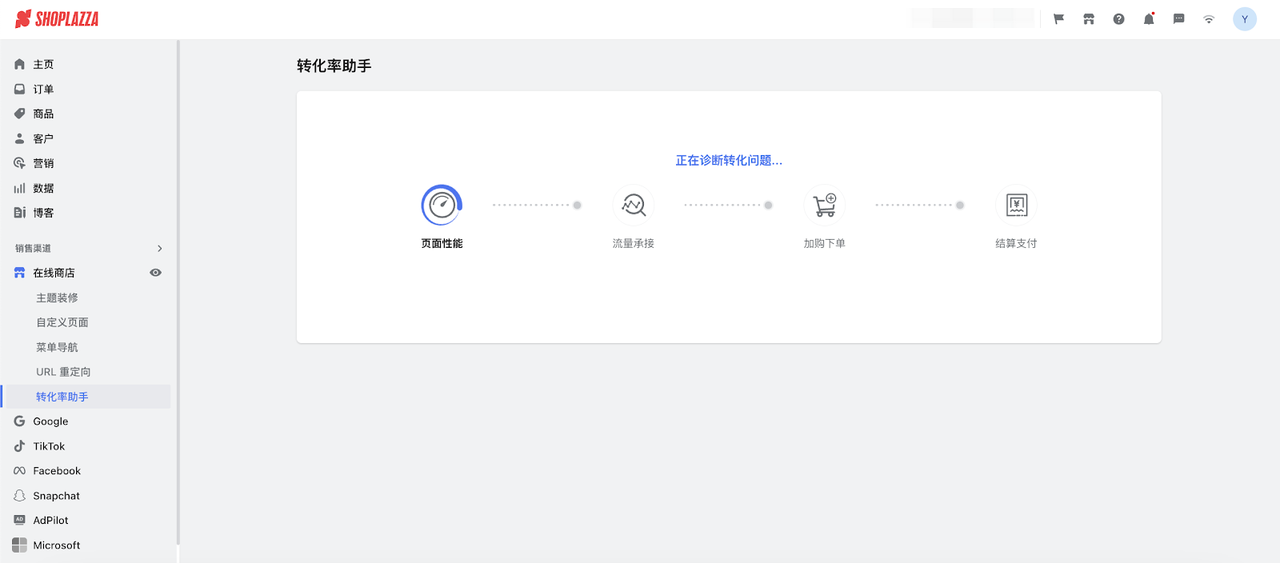Click the Shoplazza logo
Image resolution: width=1280 pixels, height=563 pixels.
tap(57, 19)
